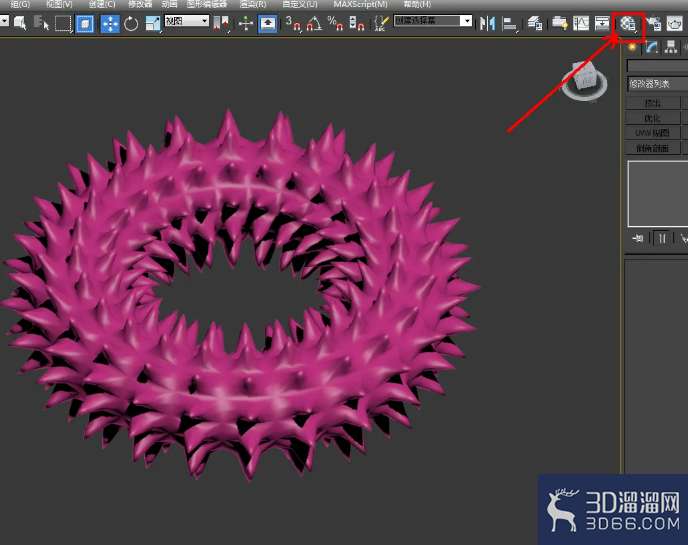Open Render Setup teapot icon

click(654, 23)
